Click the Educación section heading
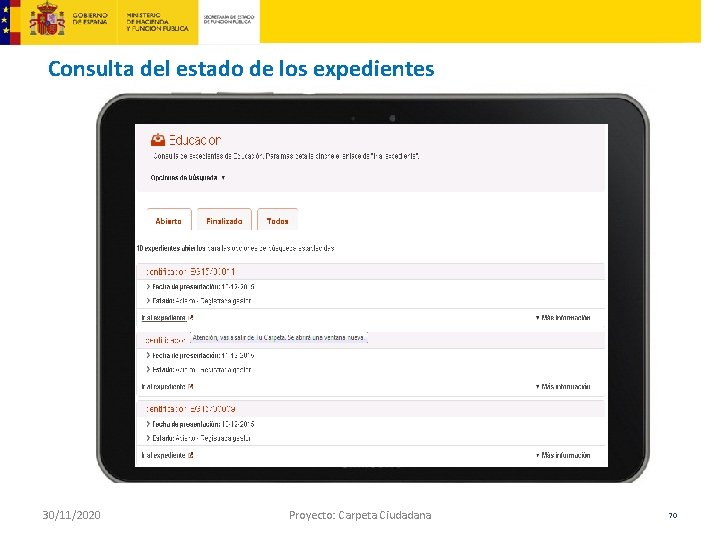 pos(195,140)
